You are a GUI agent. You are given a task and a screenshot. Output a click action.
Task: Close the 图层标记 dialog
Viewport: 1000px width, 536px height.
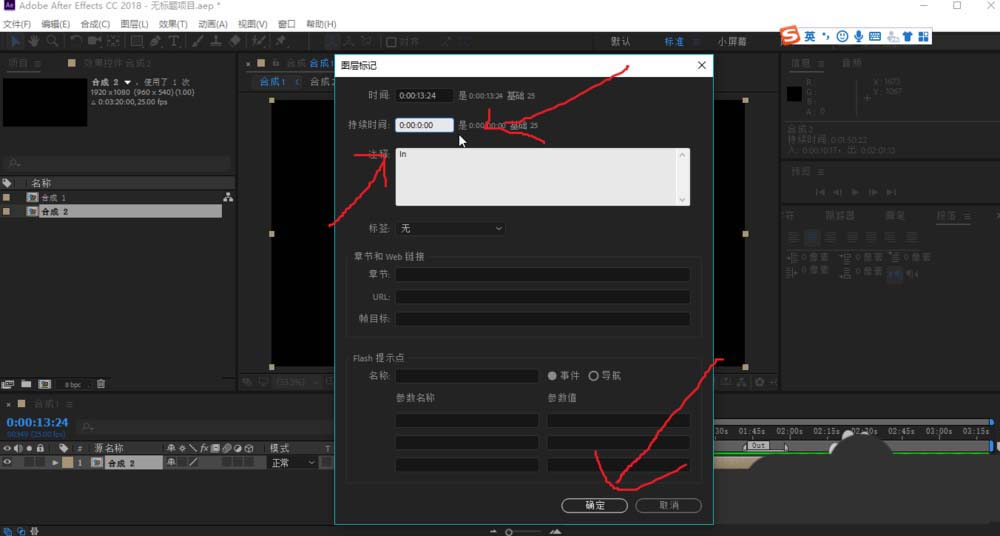point(702,65)
